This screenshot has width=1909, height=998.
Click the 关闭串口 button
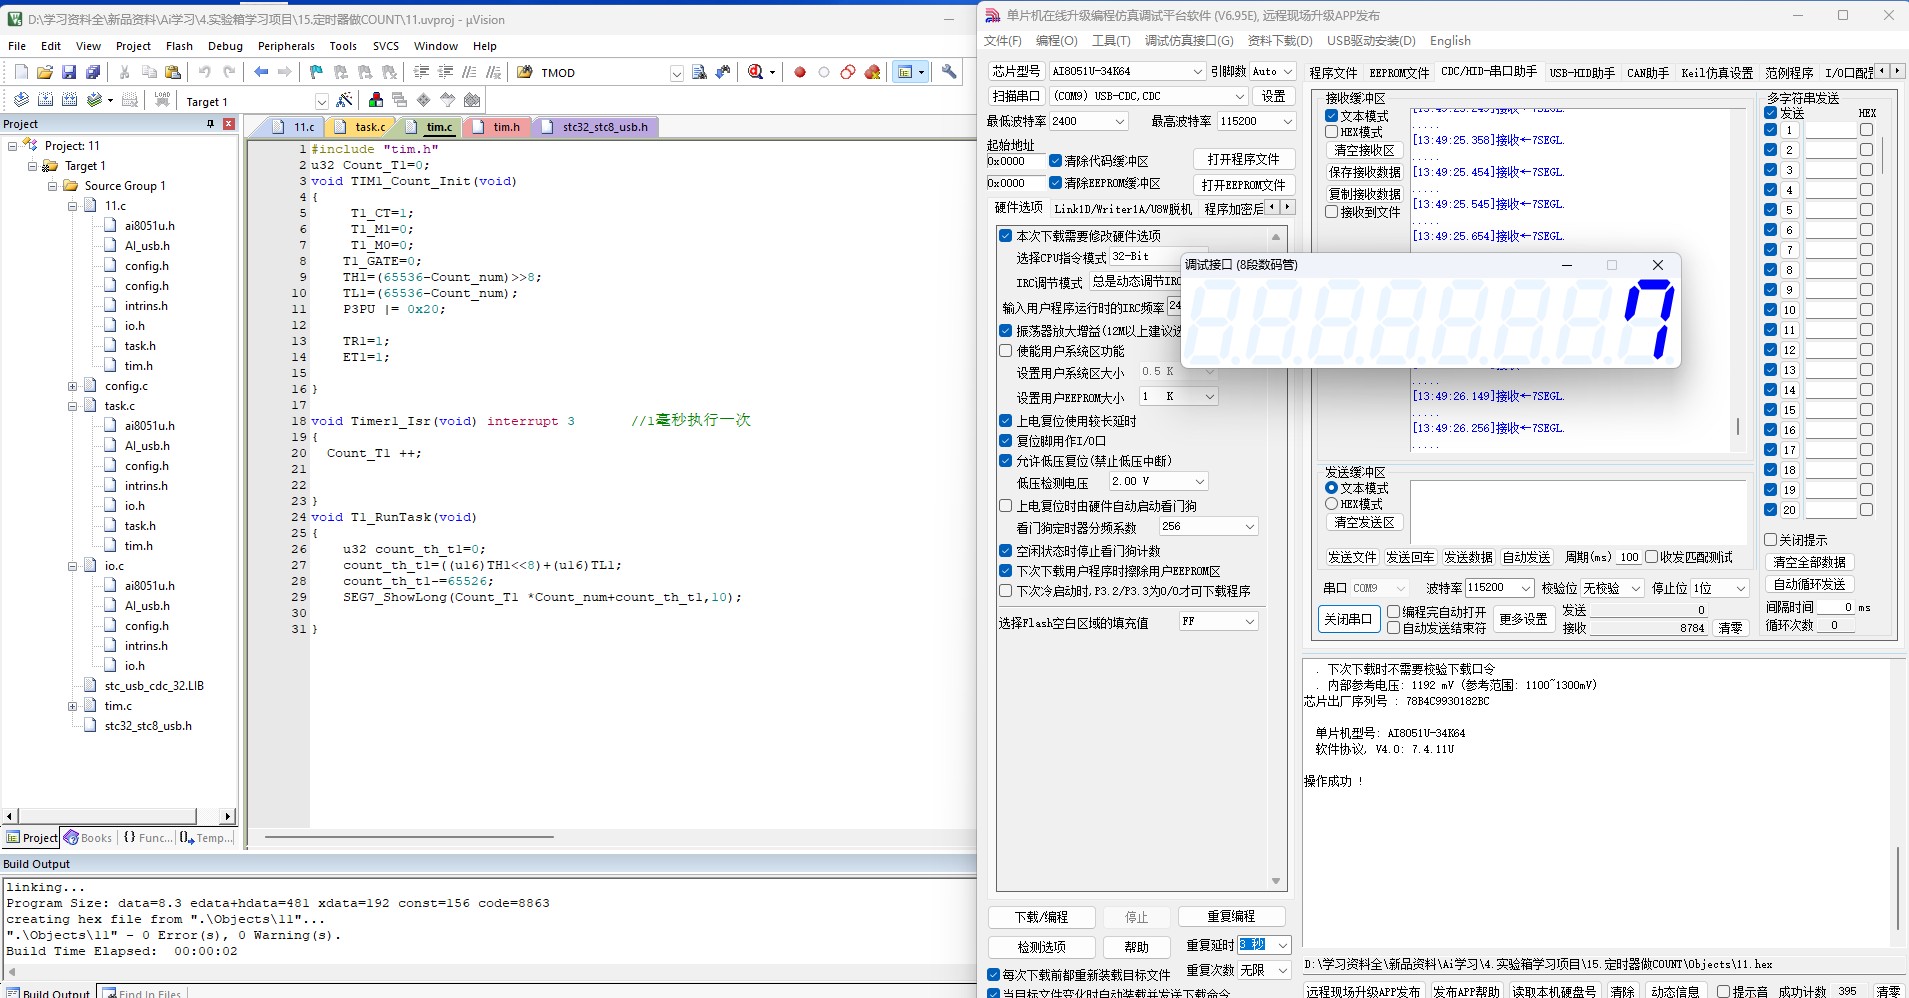click(1348, 619)
